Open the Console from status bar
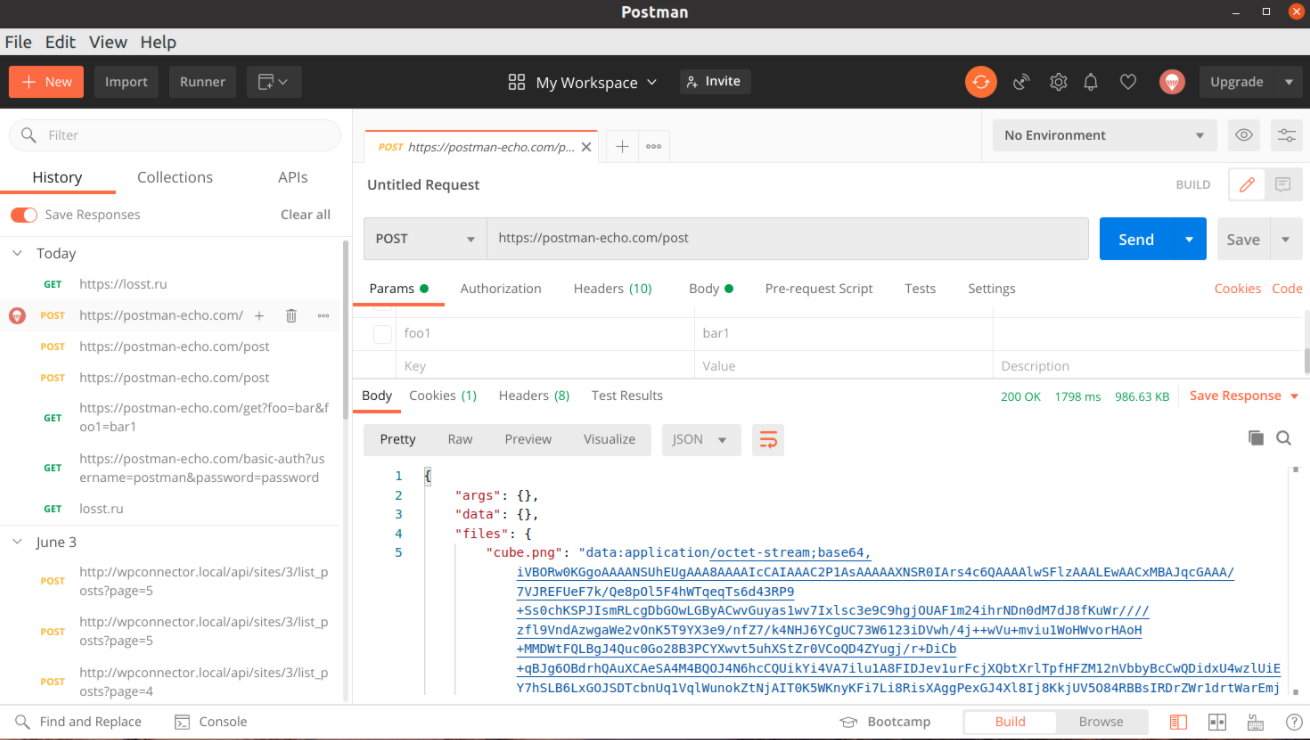The height and width of the screenshot is (740, 1310). (210, 722)
